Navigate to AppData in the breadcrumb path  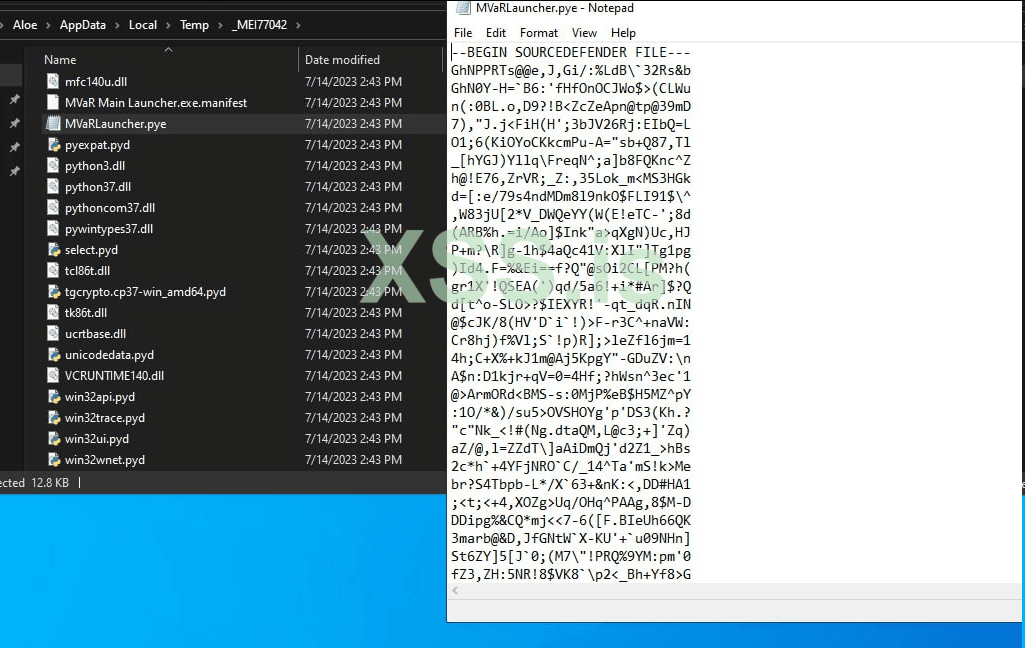[x=82, y=25]
